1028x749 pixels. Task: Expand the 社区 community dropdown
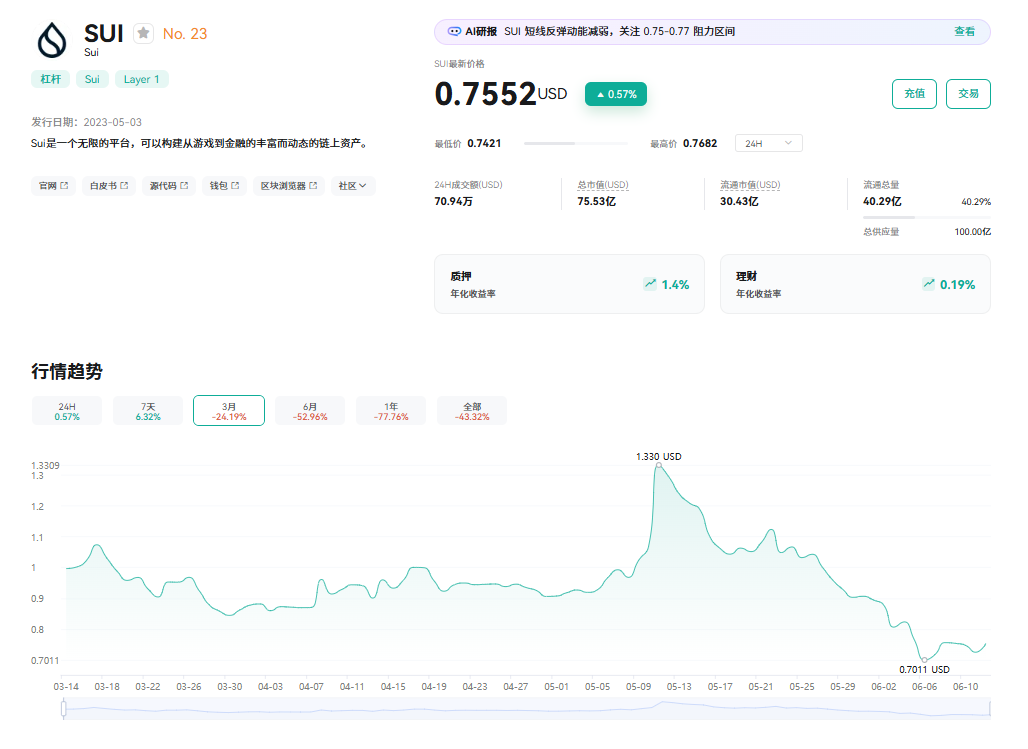[x=353, y=186]
